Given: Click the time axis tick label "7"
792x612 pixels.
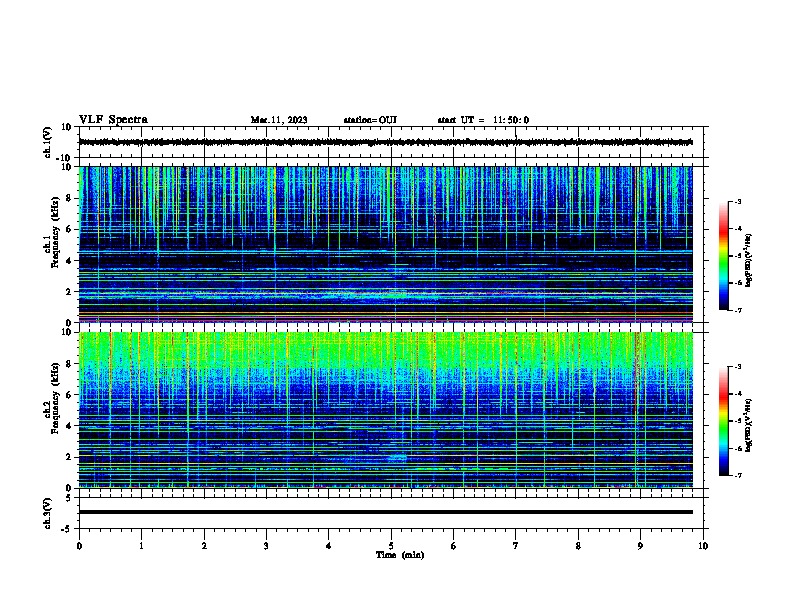Looking at the screenshot, I should click(x=516, y=546).
